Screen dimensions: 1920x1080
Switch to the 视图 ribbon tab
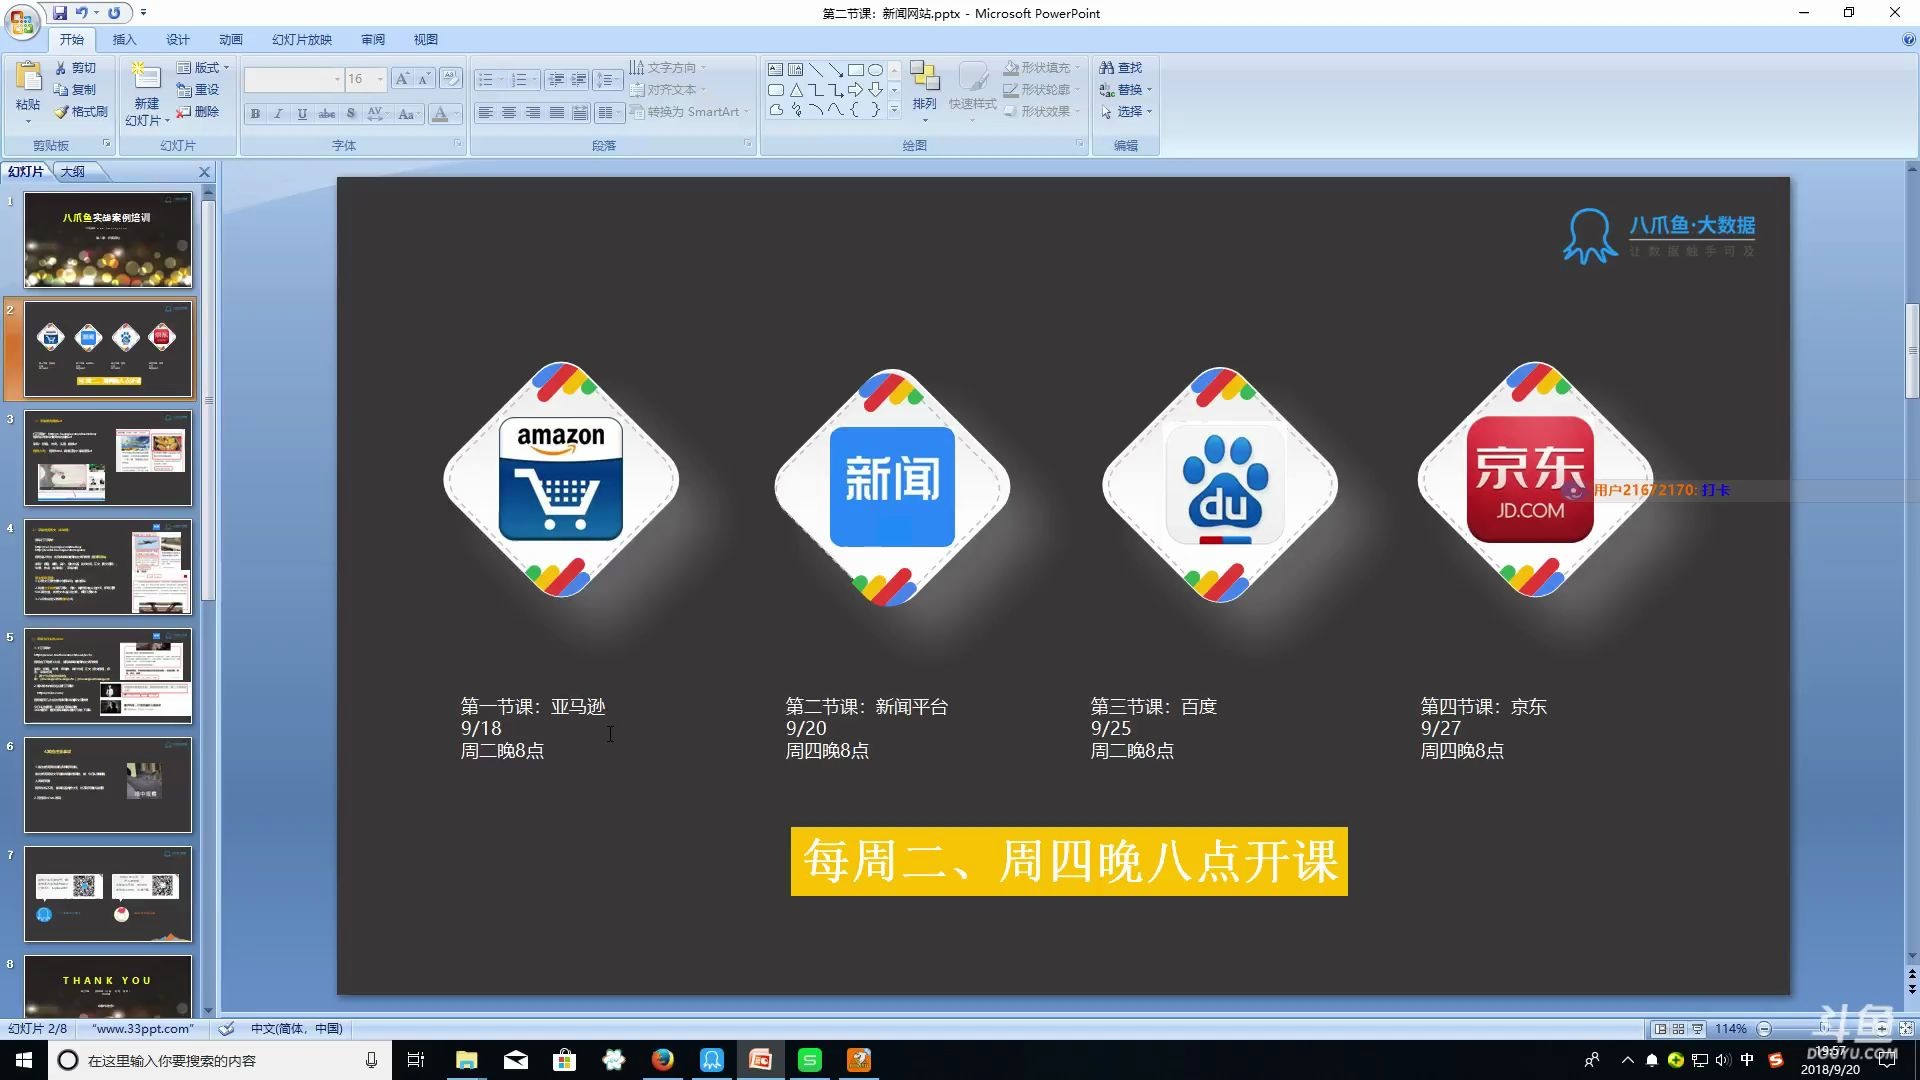(x=426, y=39)
